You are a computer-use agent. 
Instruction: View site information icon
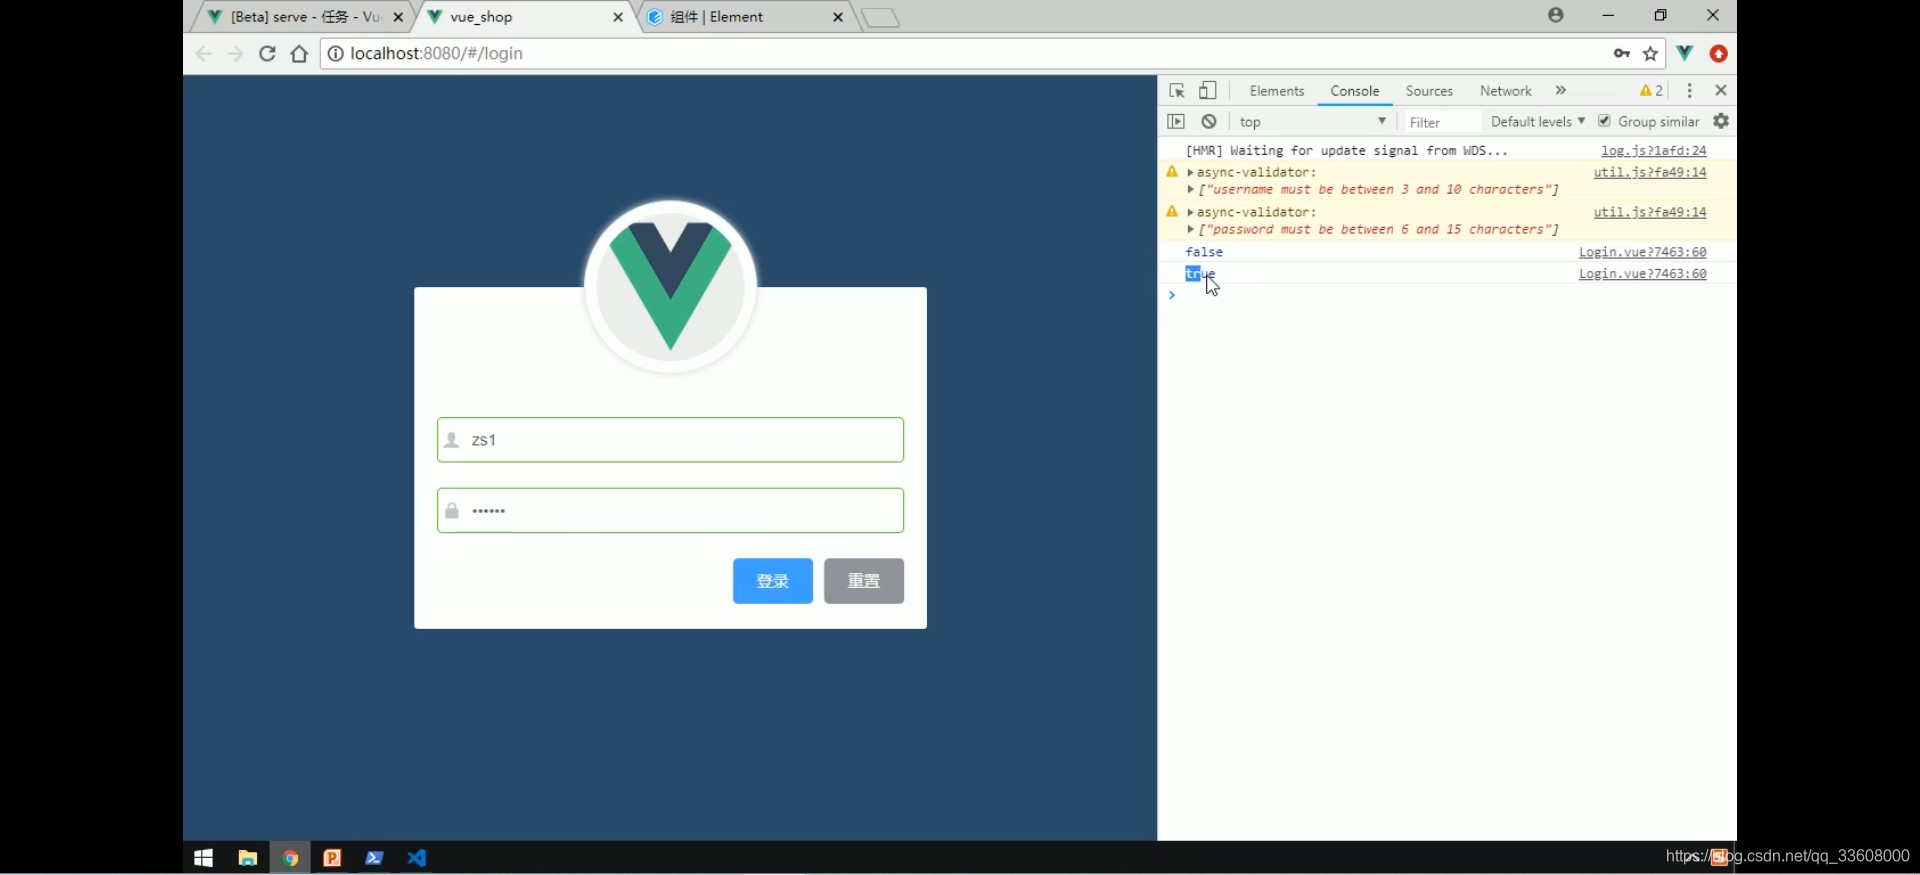click(336, 54)
